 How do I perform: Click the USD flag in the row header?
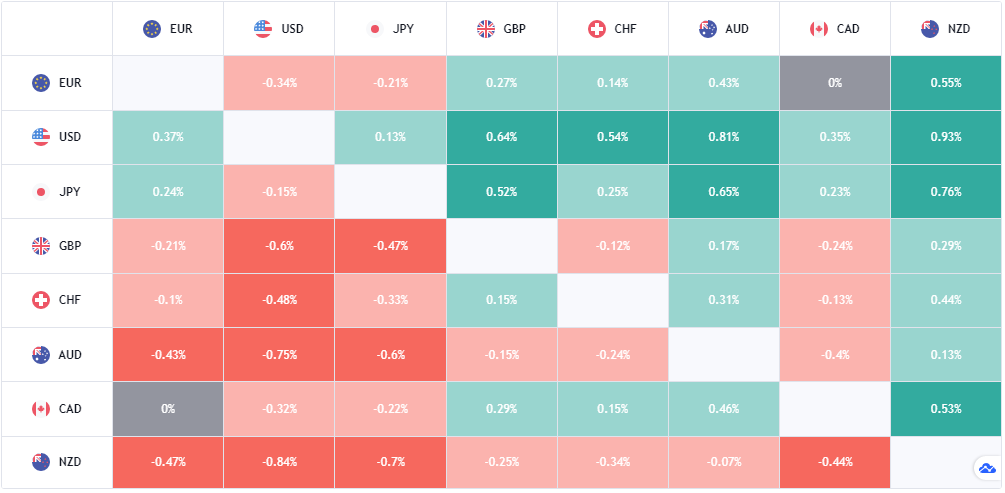coord(41,137)
